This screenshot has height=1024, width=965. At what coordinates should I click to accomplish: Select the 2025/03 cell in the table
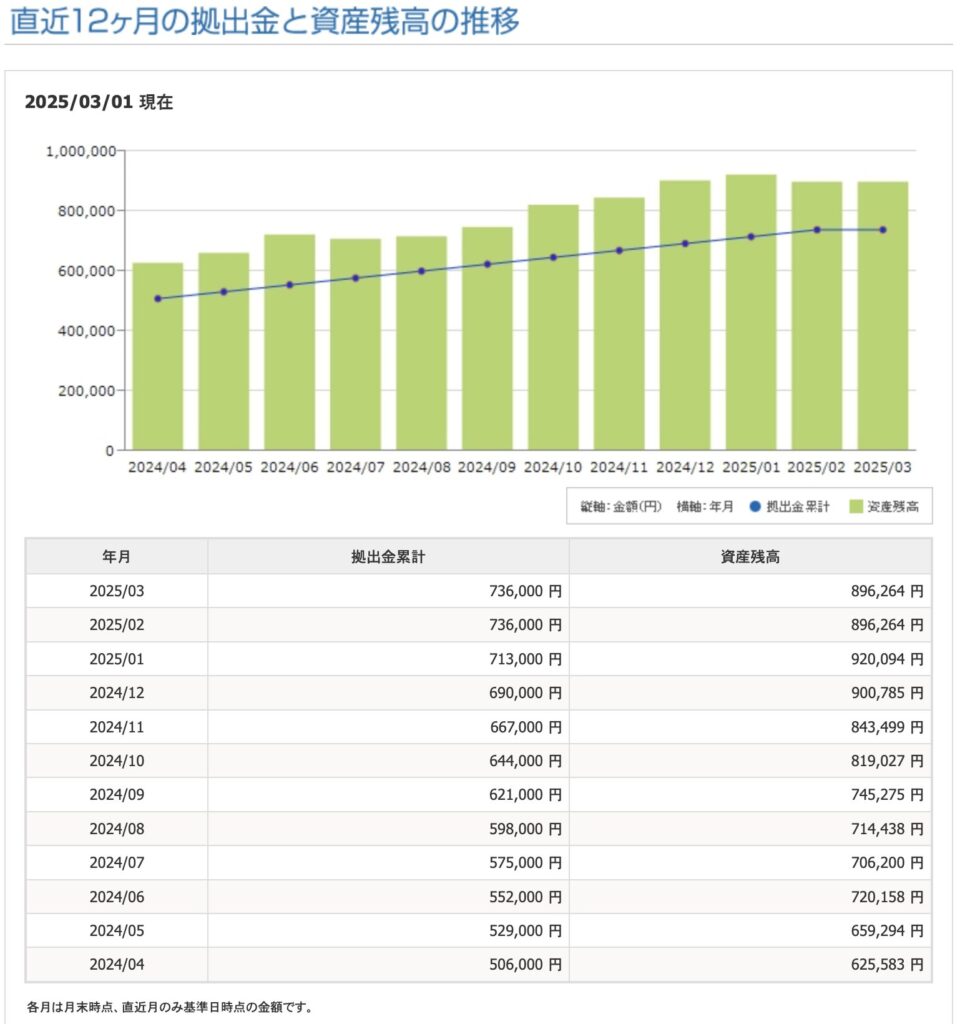pyautogui.click(x=116, y=591)
